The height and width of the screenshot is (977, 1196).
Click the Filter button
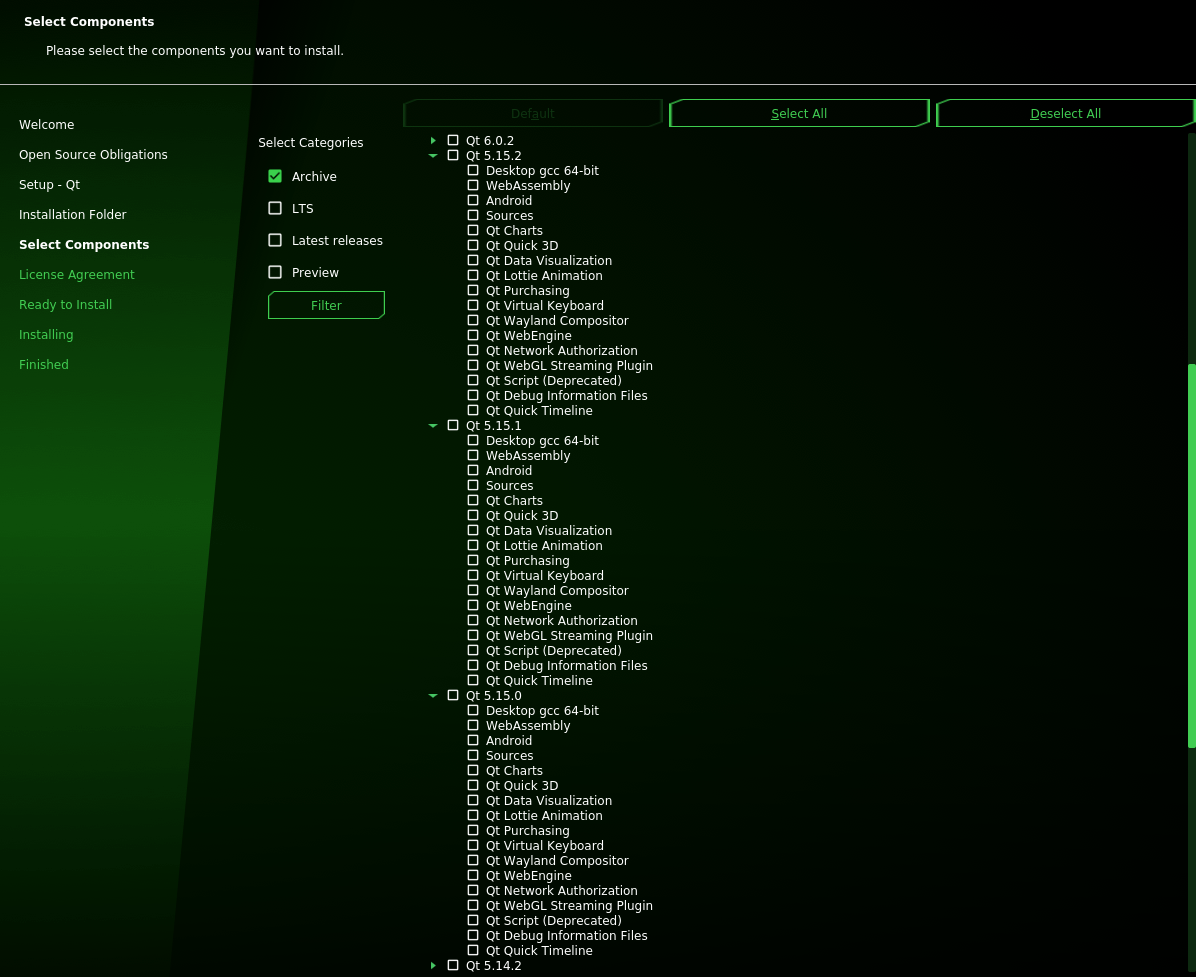326,305
